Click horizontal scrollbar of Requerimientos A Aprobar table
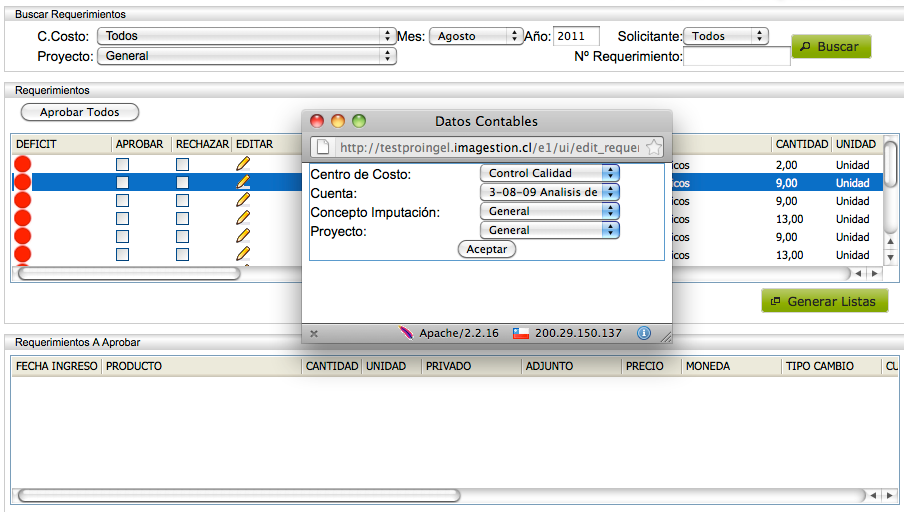Image resolution: width=904 pixels, height=512 pixels. (x=239, y=495)
